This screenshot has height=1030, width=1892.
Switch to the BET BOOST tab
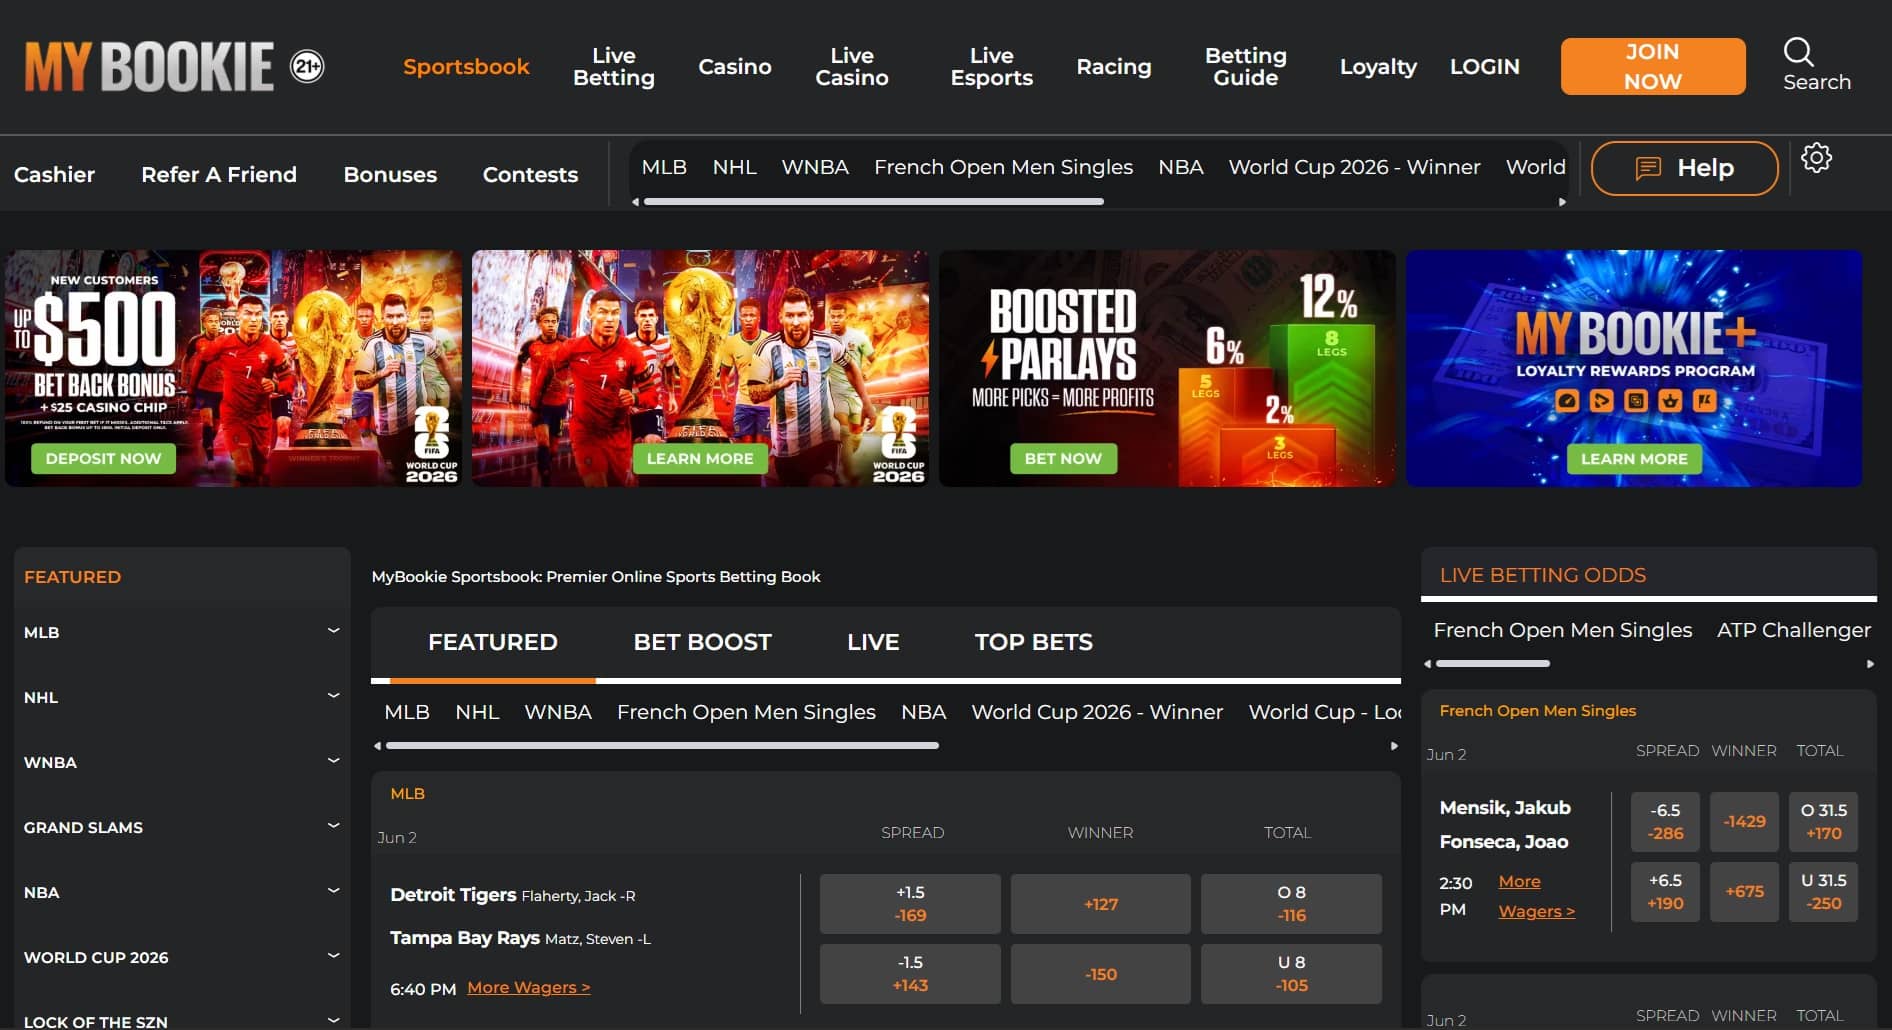702,642
